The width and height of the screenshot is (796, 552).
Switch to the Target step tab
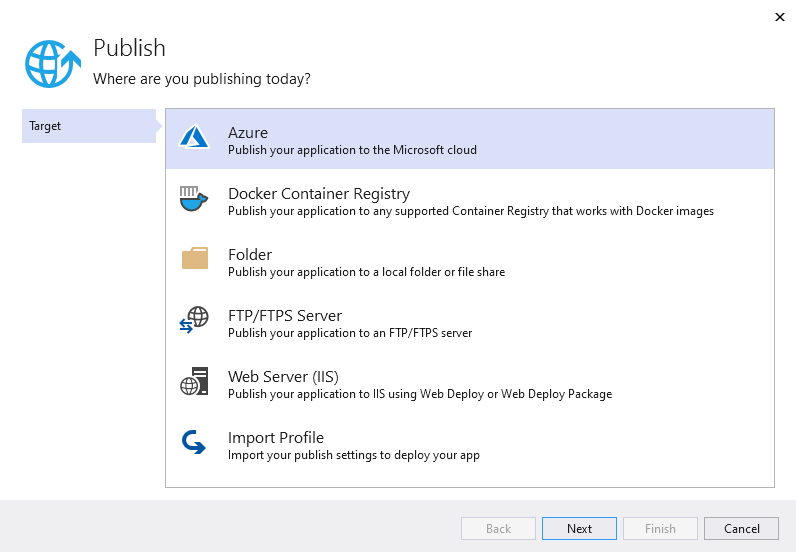tap(88, 126)
